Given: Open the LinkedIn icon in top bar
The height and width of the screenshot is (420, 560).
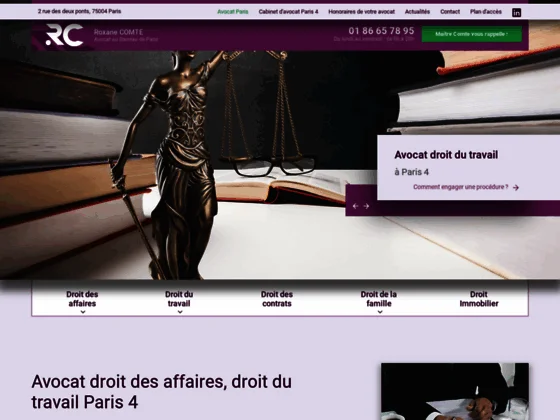Looking at the screenshot, I should [x=516, y=12].
